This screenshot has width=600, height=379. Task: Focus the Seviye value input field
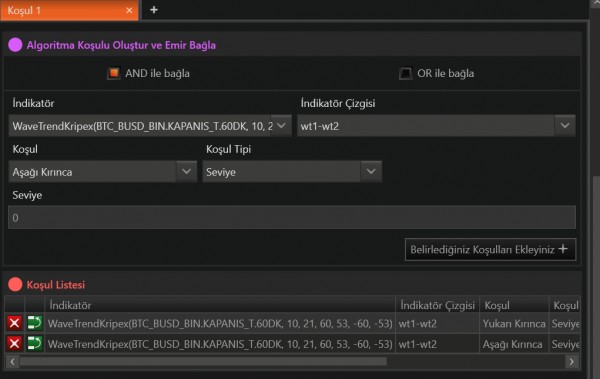click(292, 217)
